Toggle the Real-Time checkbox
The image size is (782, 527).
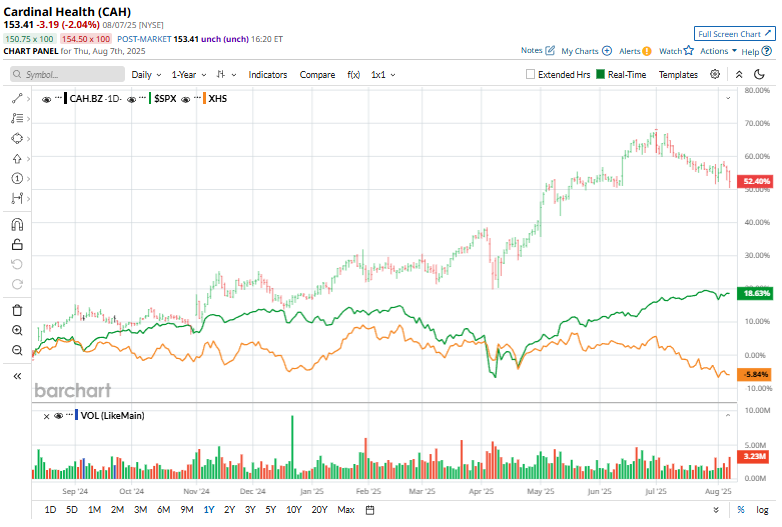[600, 74]
